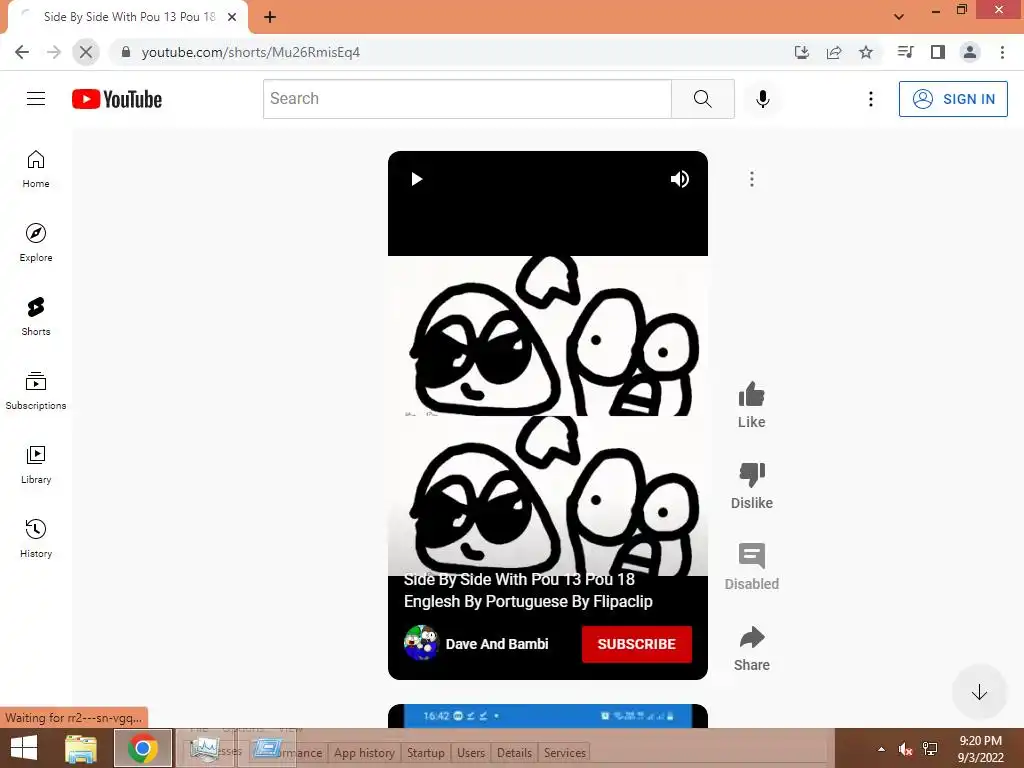Click the short's title text

[x=528, y=590]
